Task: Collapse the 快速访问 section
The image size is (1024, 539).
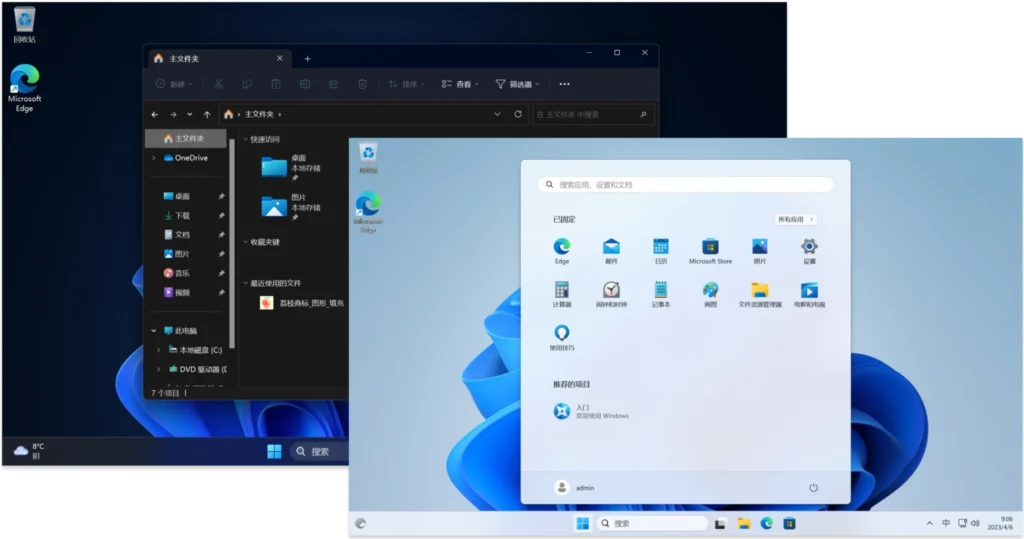Action: pos(246,139)
